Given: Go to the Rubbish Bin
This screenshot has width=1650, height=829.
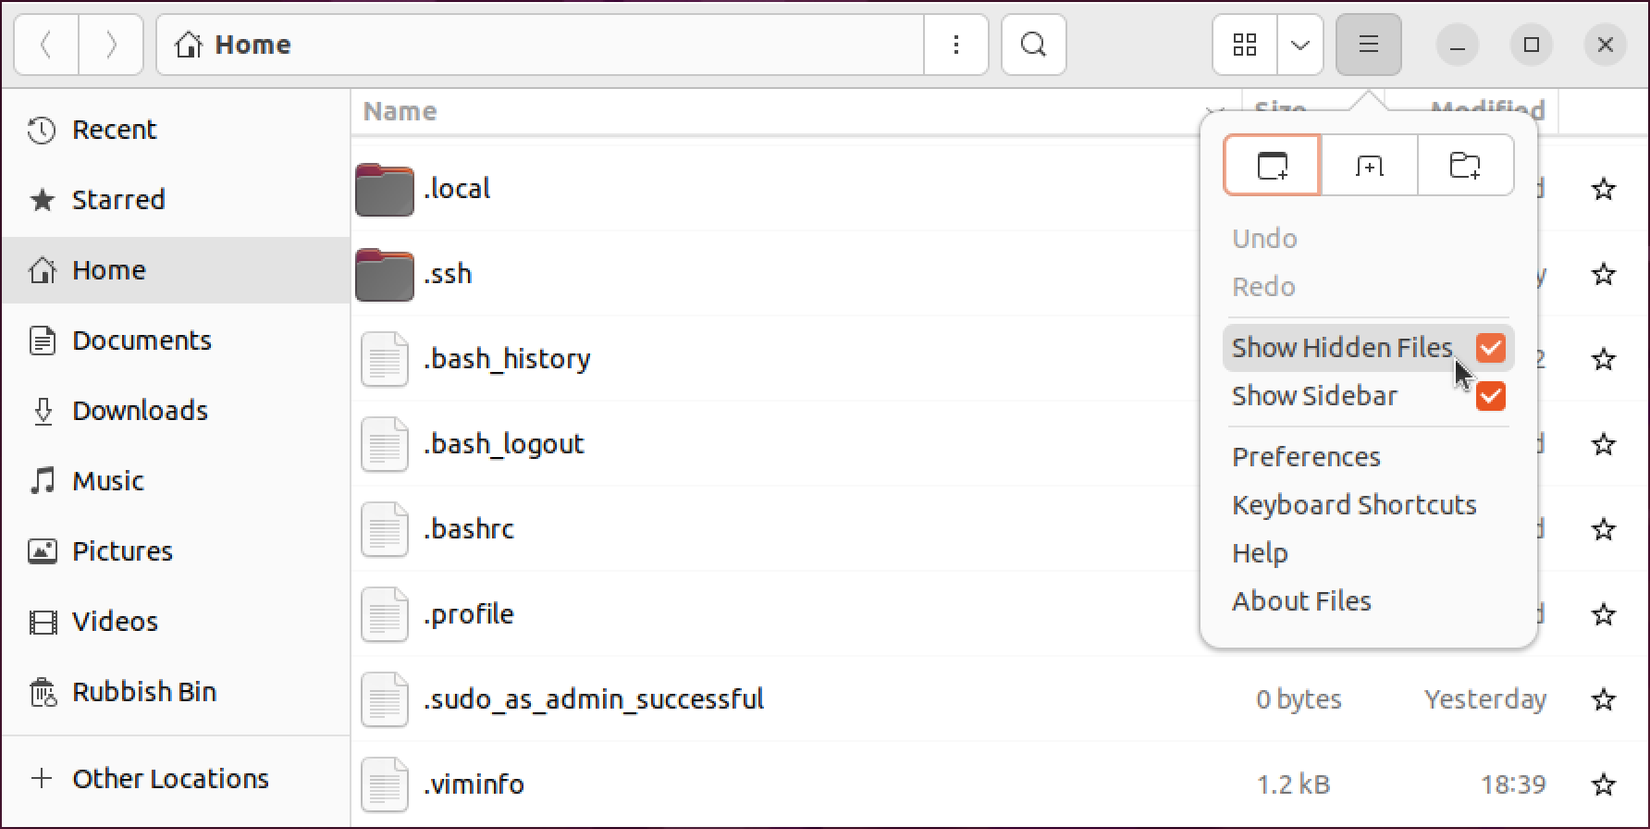Looking at the screenshot, I should (x=143, y=691).
